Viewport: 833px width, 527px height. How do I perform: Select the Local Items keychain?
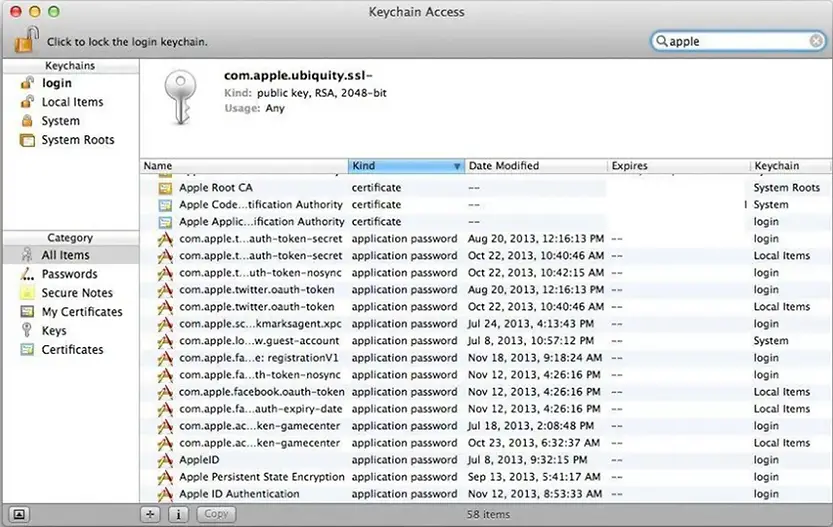pyautogui.click(x=70, y=102)
